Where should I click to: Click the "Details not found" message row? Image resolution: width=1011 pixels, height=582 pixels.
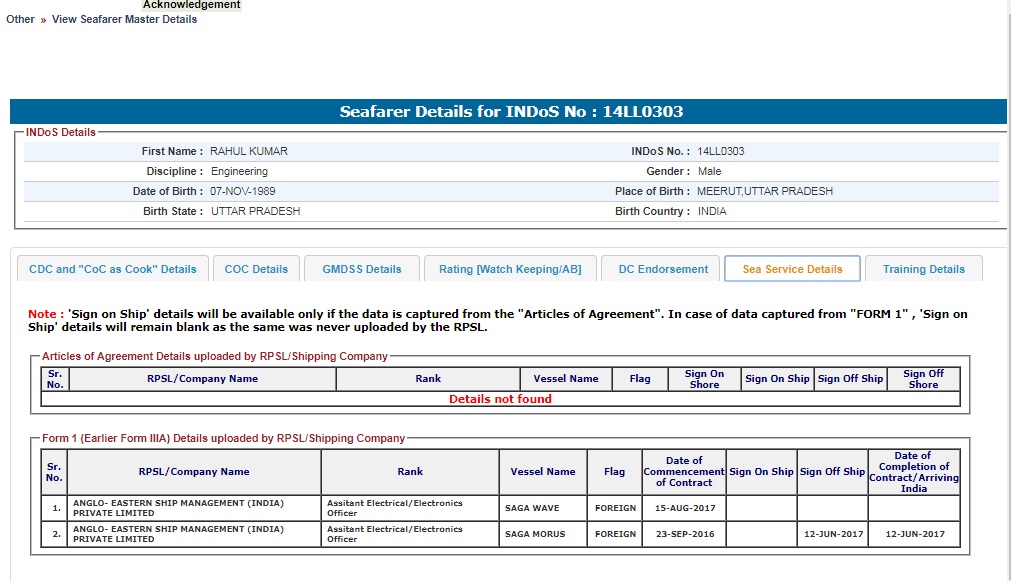coord(500,399)
